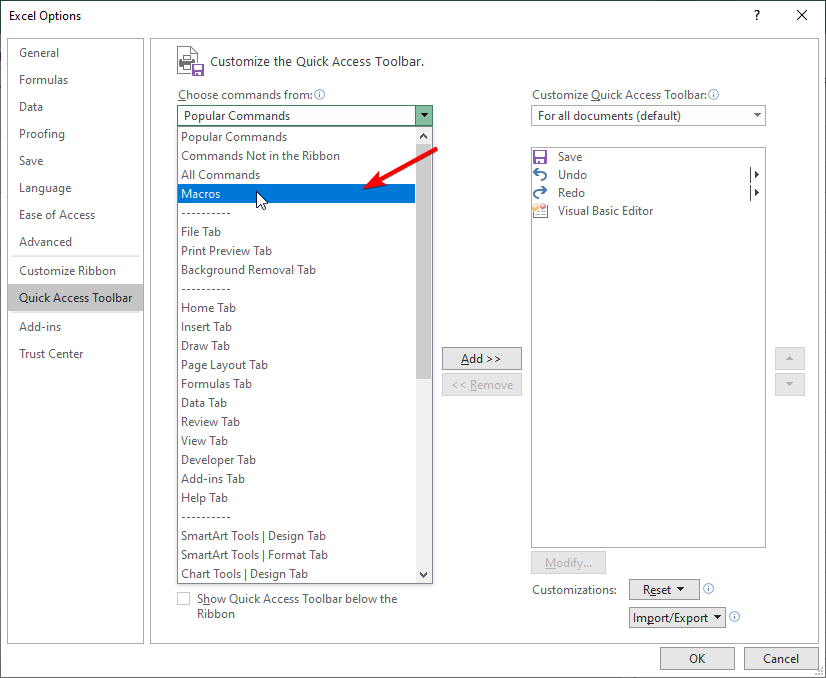Select Macros in the dropdown list

click(297, 194)
